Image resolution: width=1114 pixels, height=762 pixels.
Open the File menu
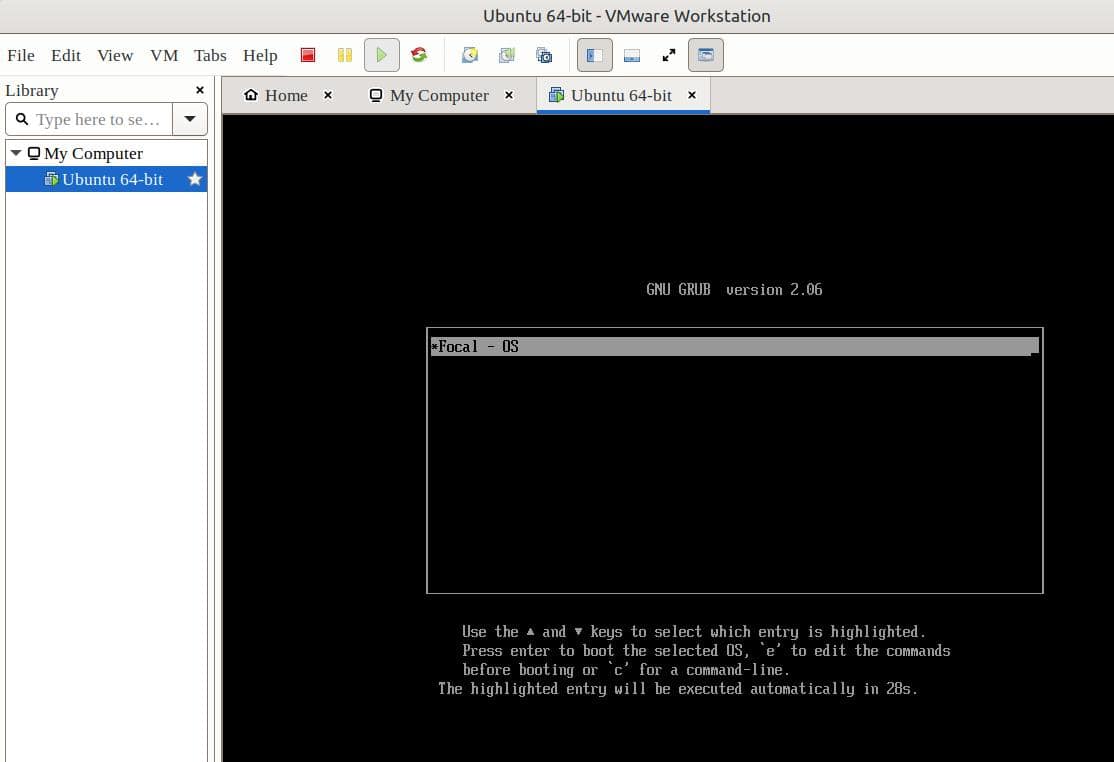pos(21,55)
